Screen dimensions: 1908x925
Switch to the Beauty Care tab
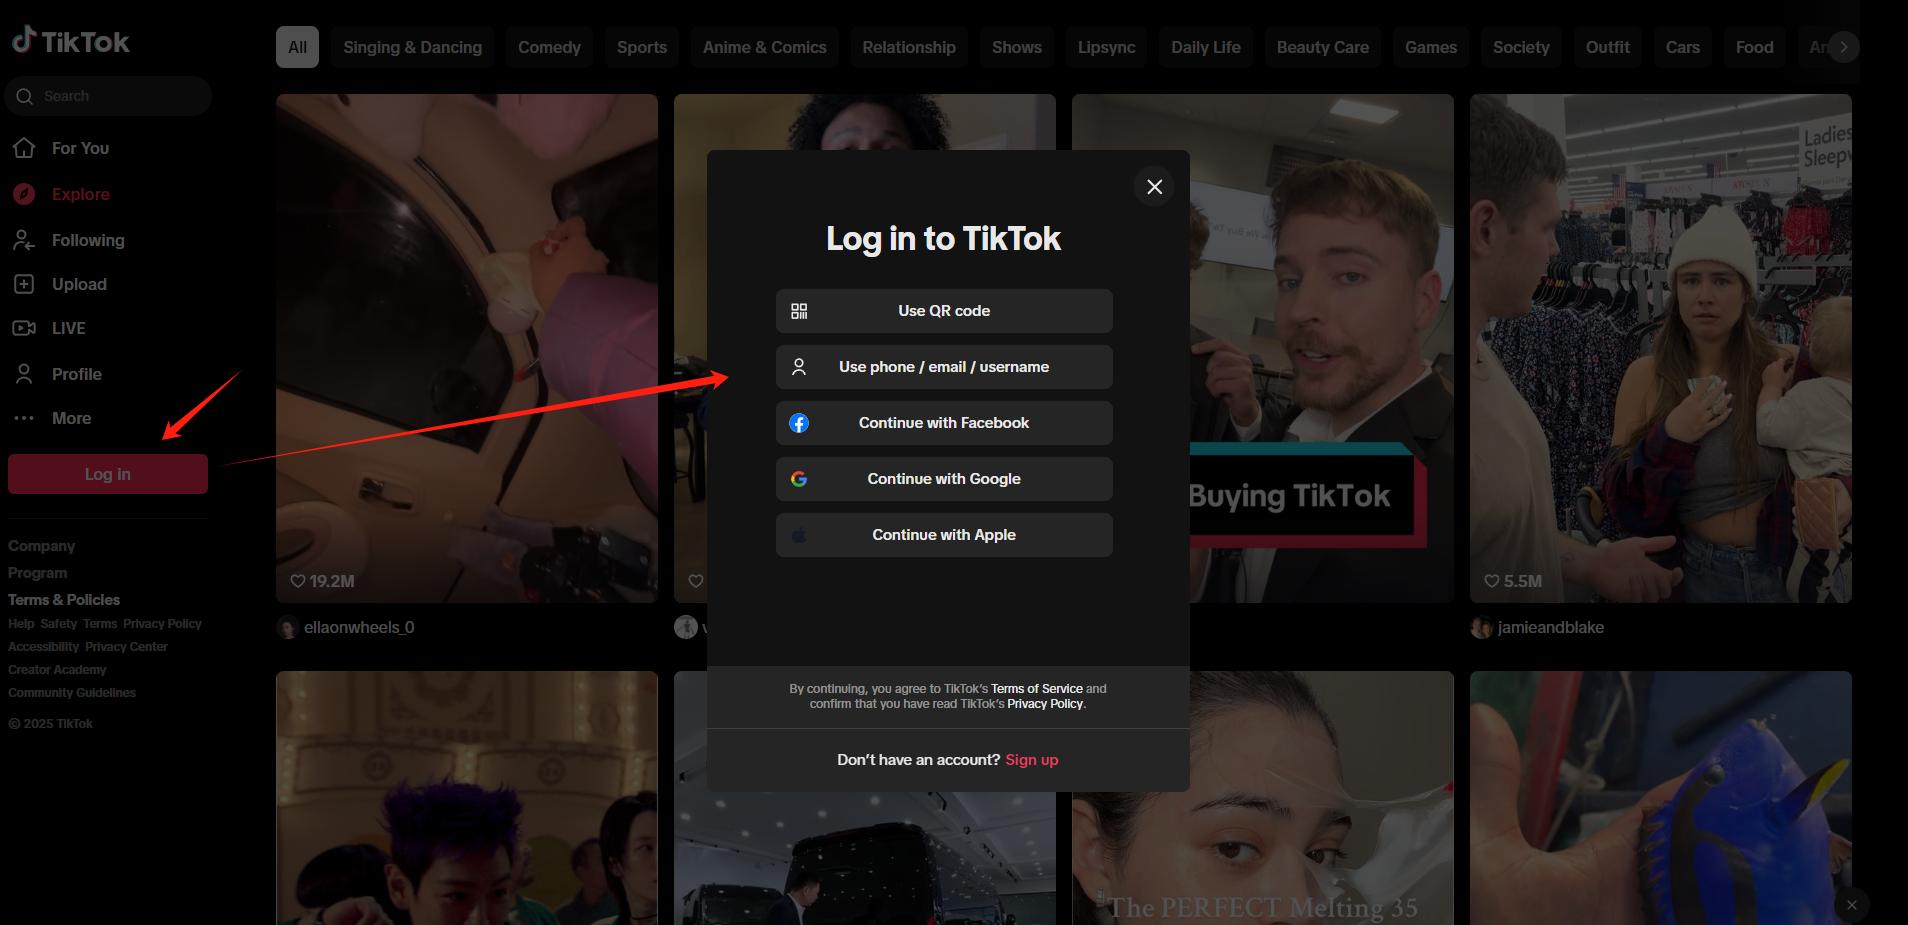(1322, 47)
